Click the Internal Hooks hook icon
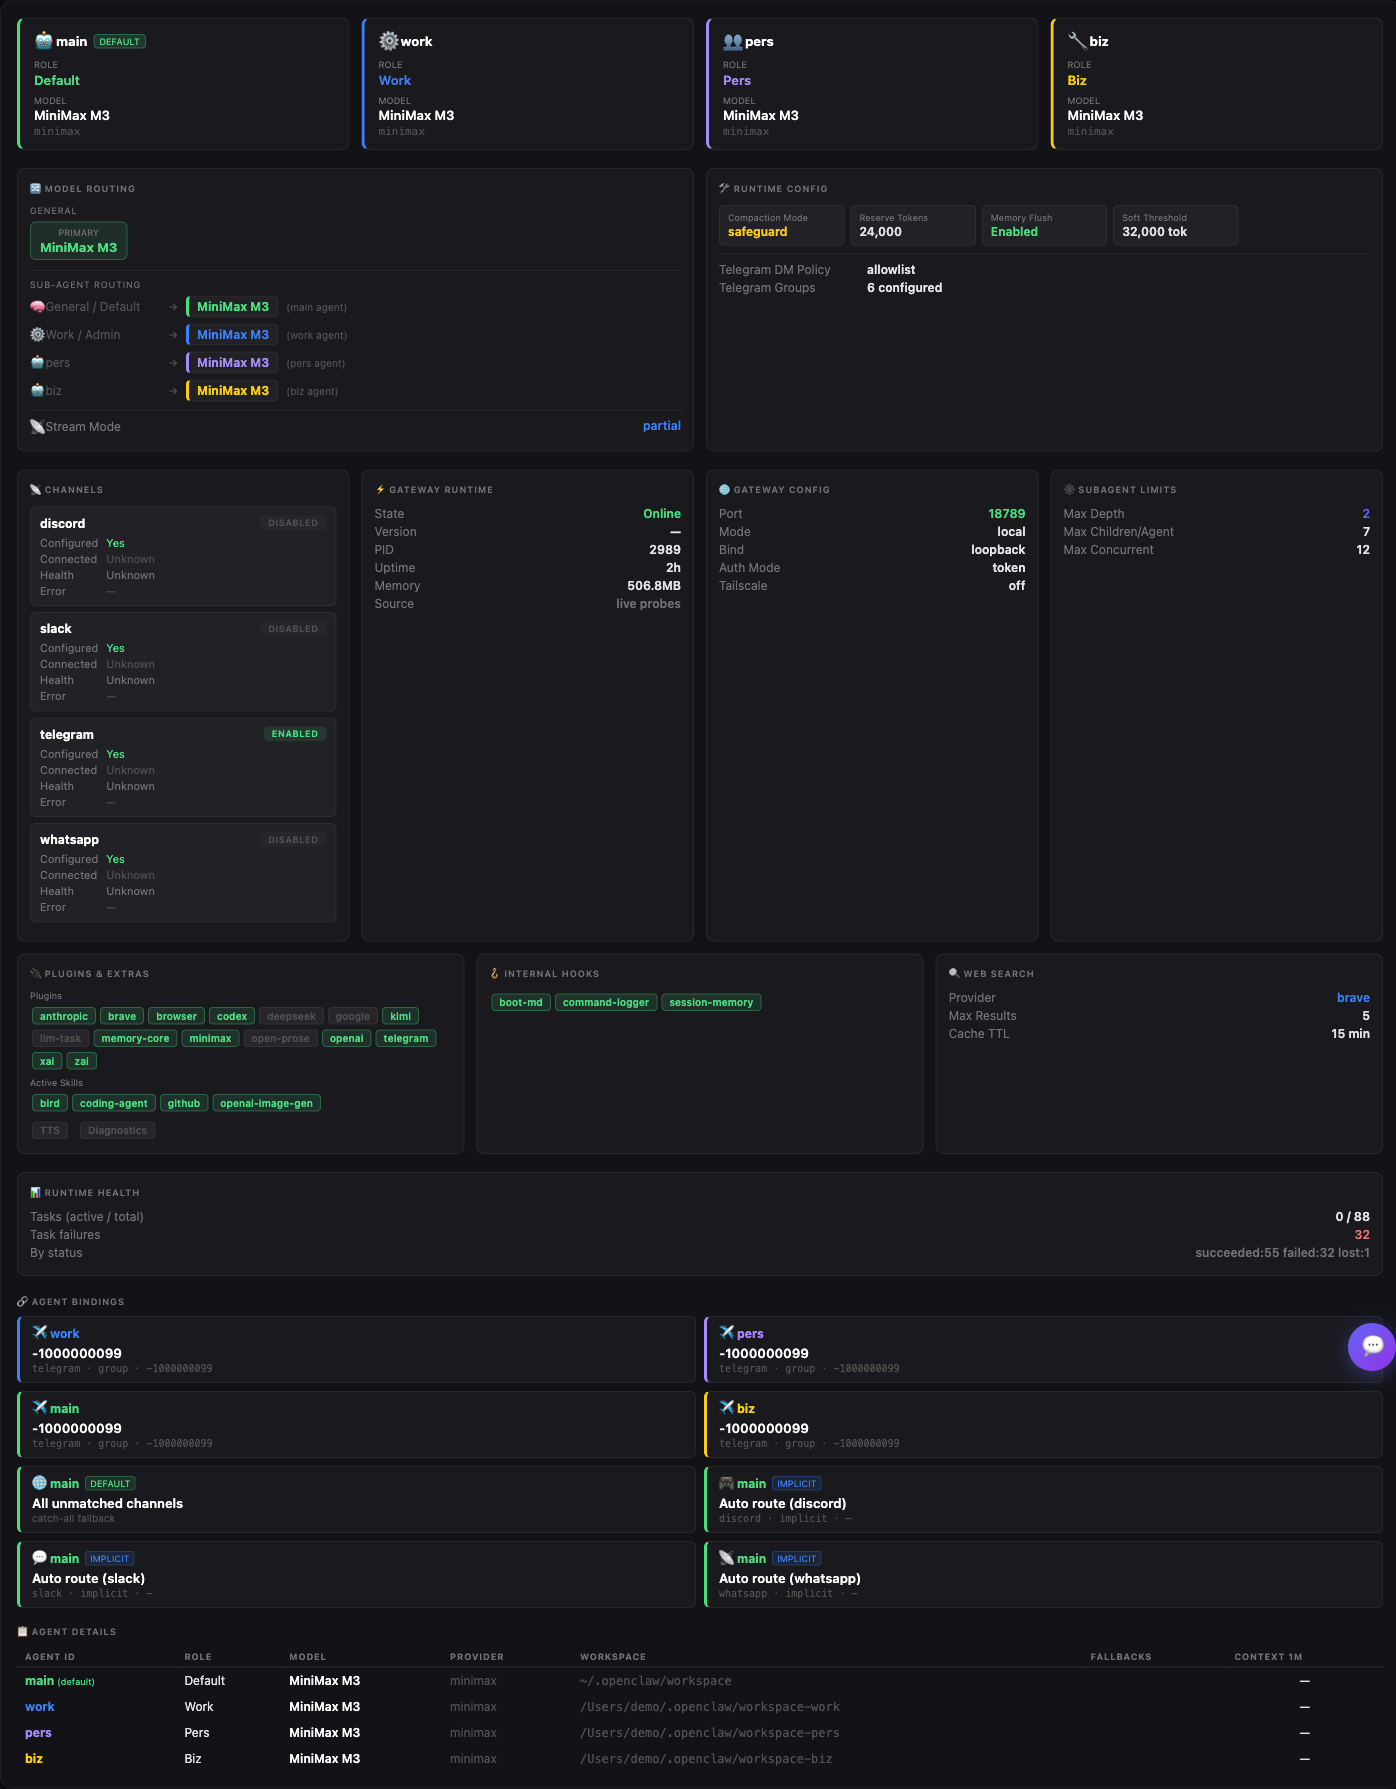 (x=495, y=974)
